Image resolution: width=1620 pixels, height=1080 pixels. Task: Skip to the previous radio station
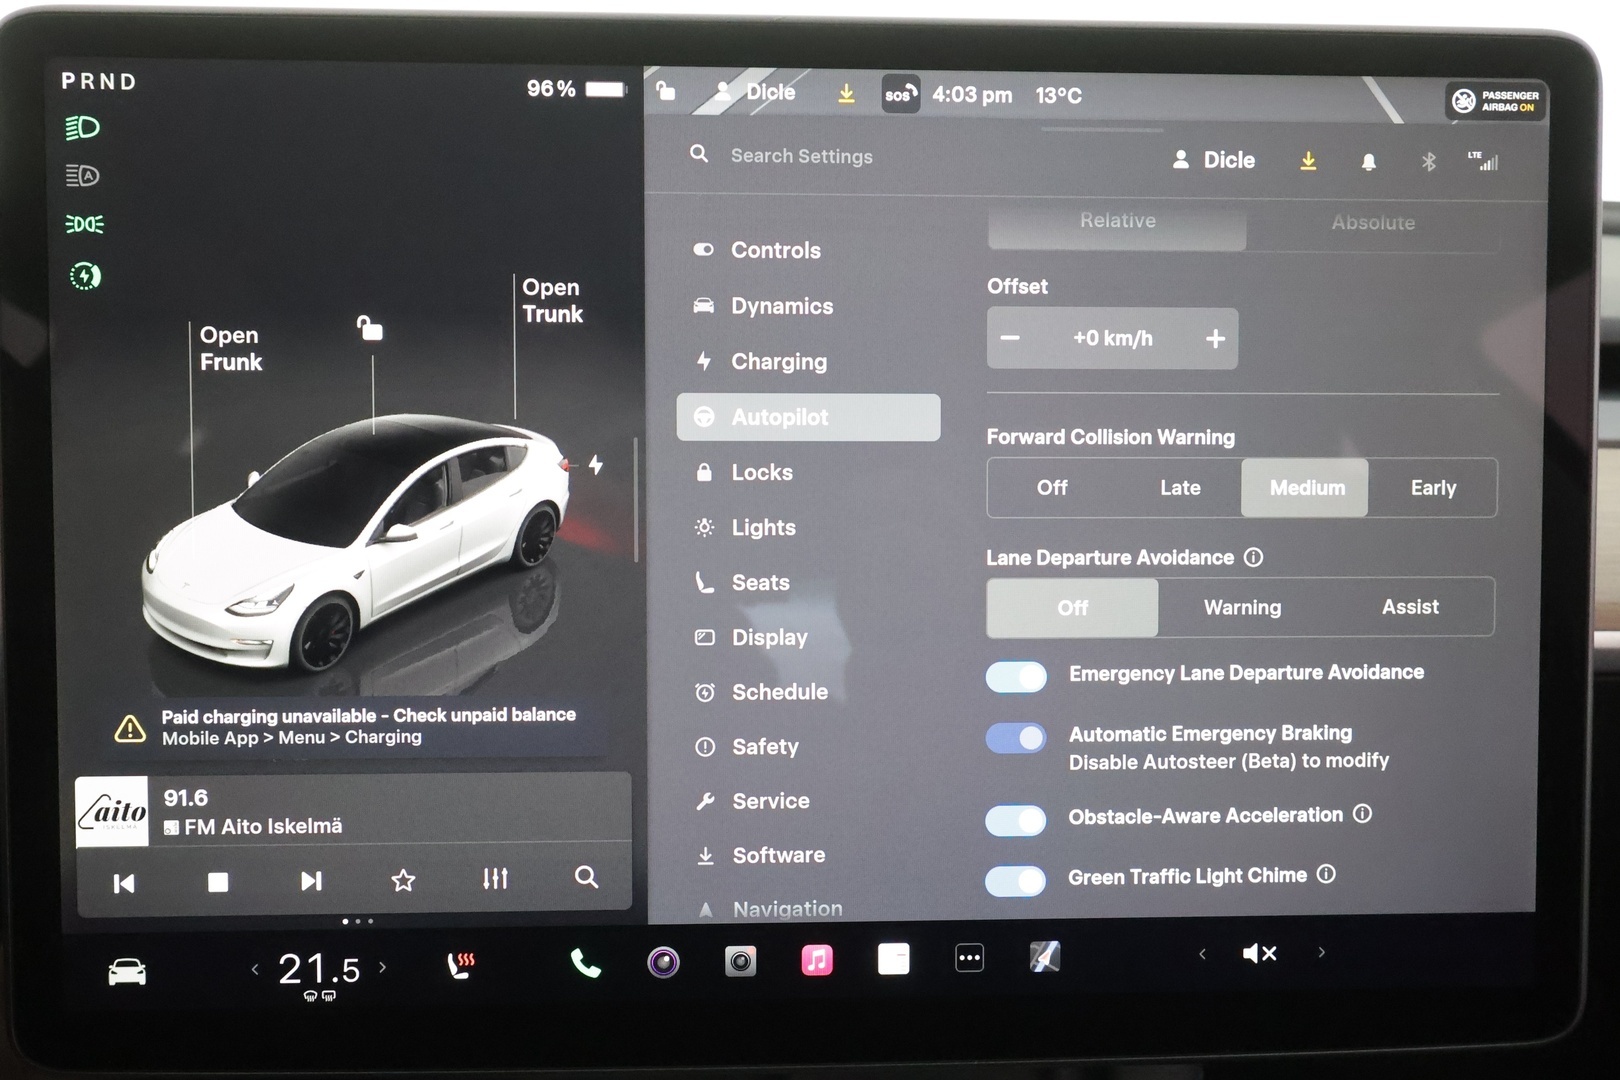[x=124, y=883]
